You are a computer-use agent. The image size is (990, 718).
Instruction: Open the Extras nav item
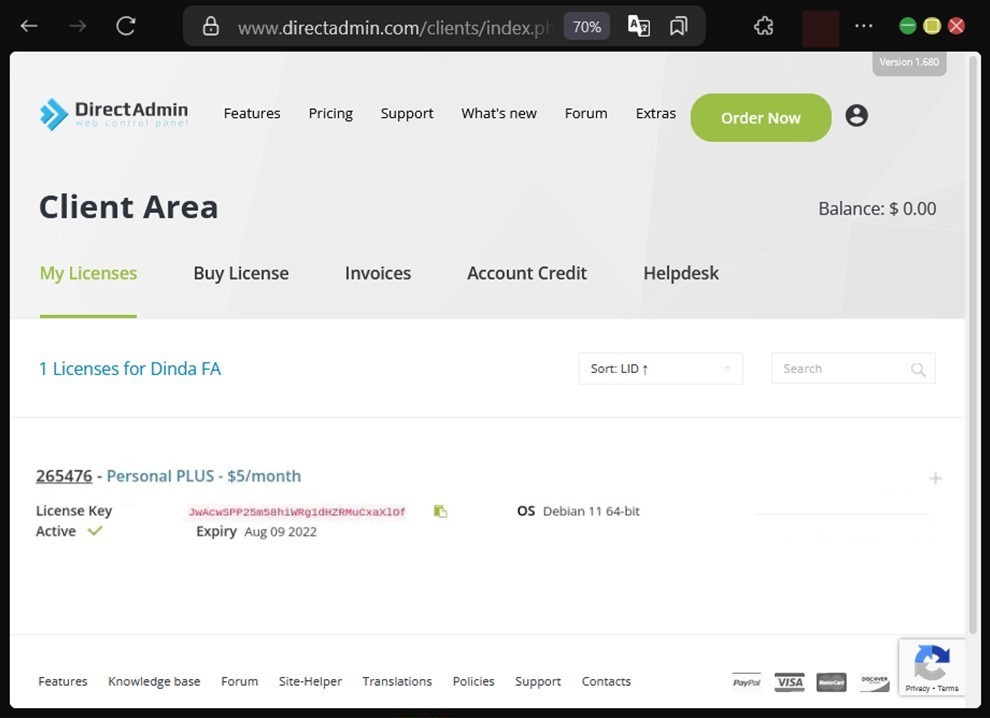point(655,114)
